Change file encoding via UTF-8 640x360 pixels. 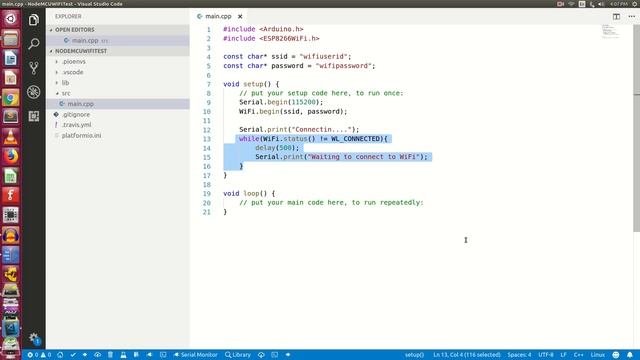[x=546, y=355]
